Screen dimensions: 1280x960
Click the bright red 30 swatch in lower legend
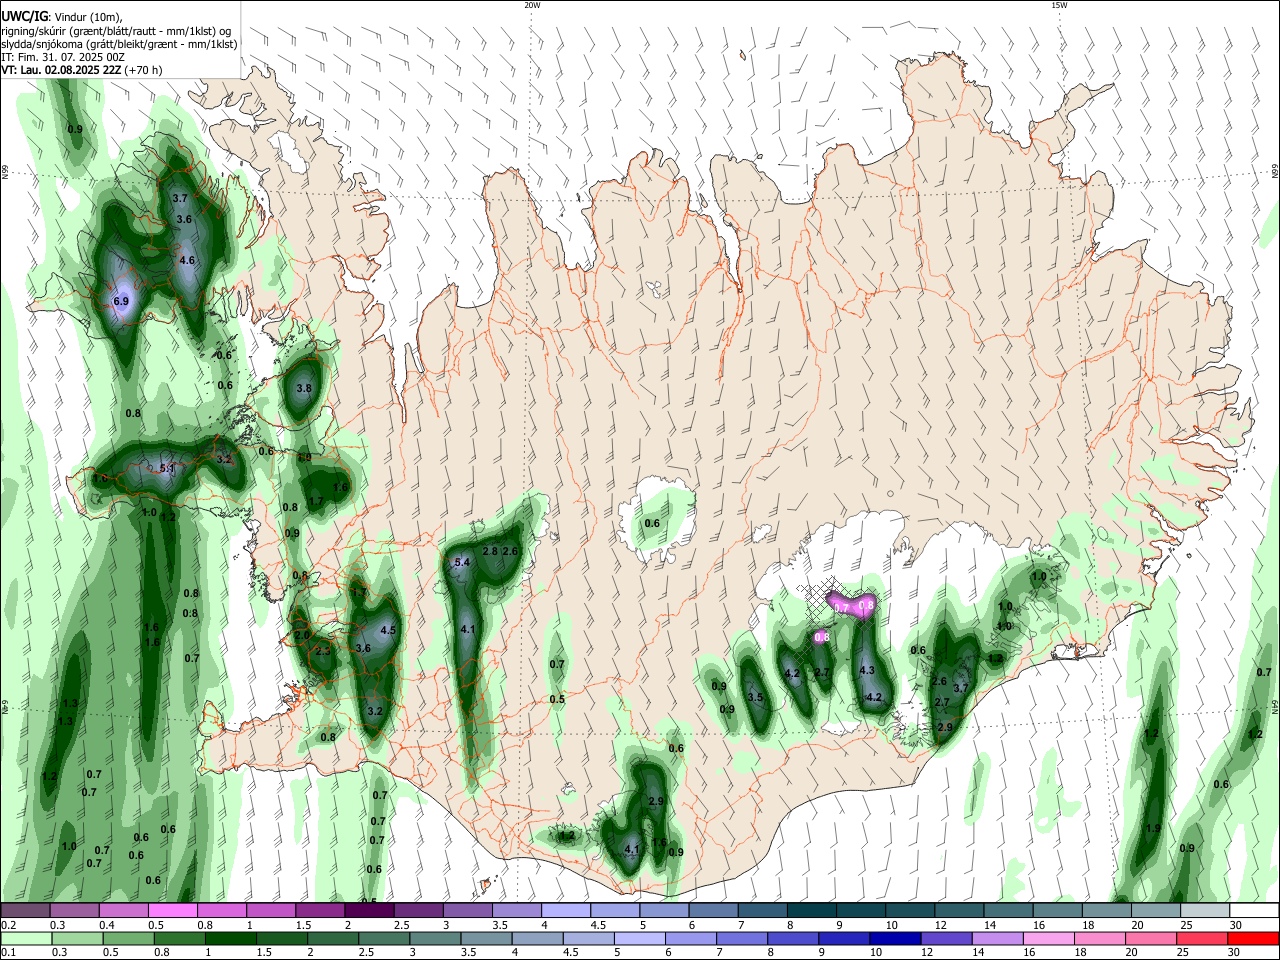pyautogui.click(x=1253, y=938)
